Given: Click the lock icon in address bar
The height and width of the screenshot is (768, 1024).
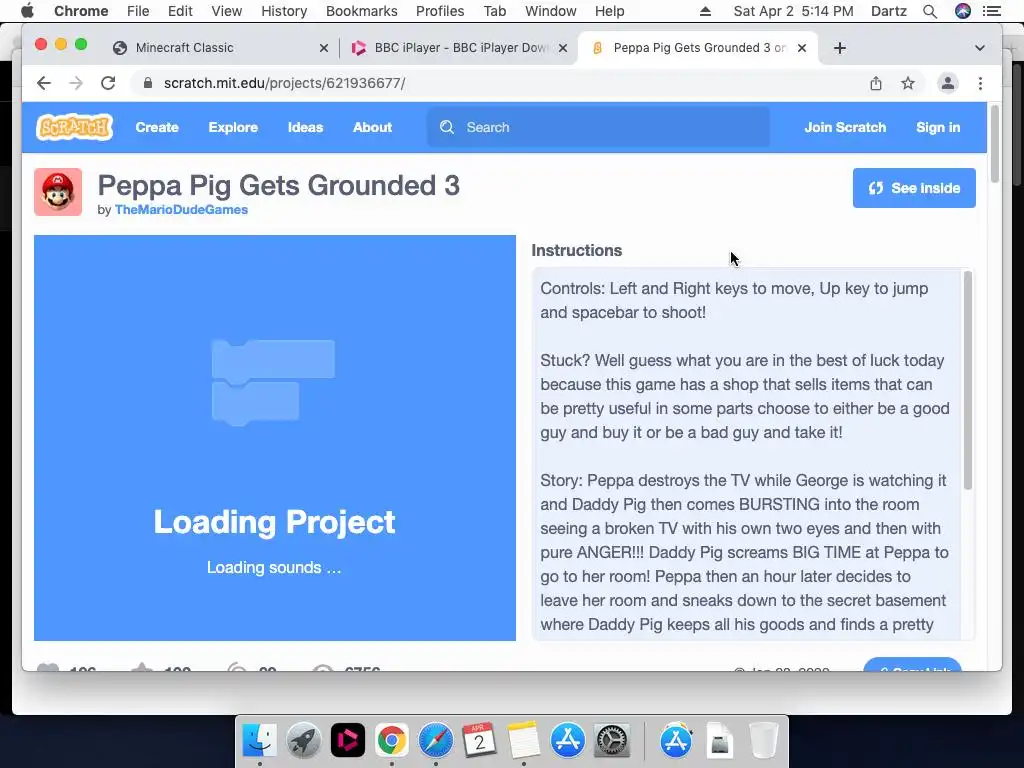Looking at the screenshot, I should click(x=148, y=83).
